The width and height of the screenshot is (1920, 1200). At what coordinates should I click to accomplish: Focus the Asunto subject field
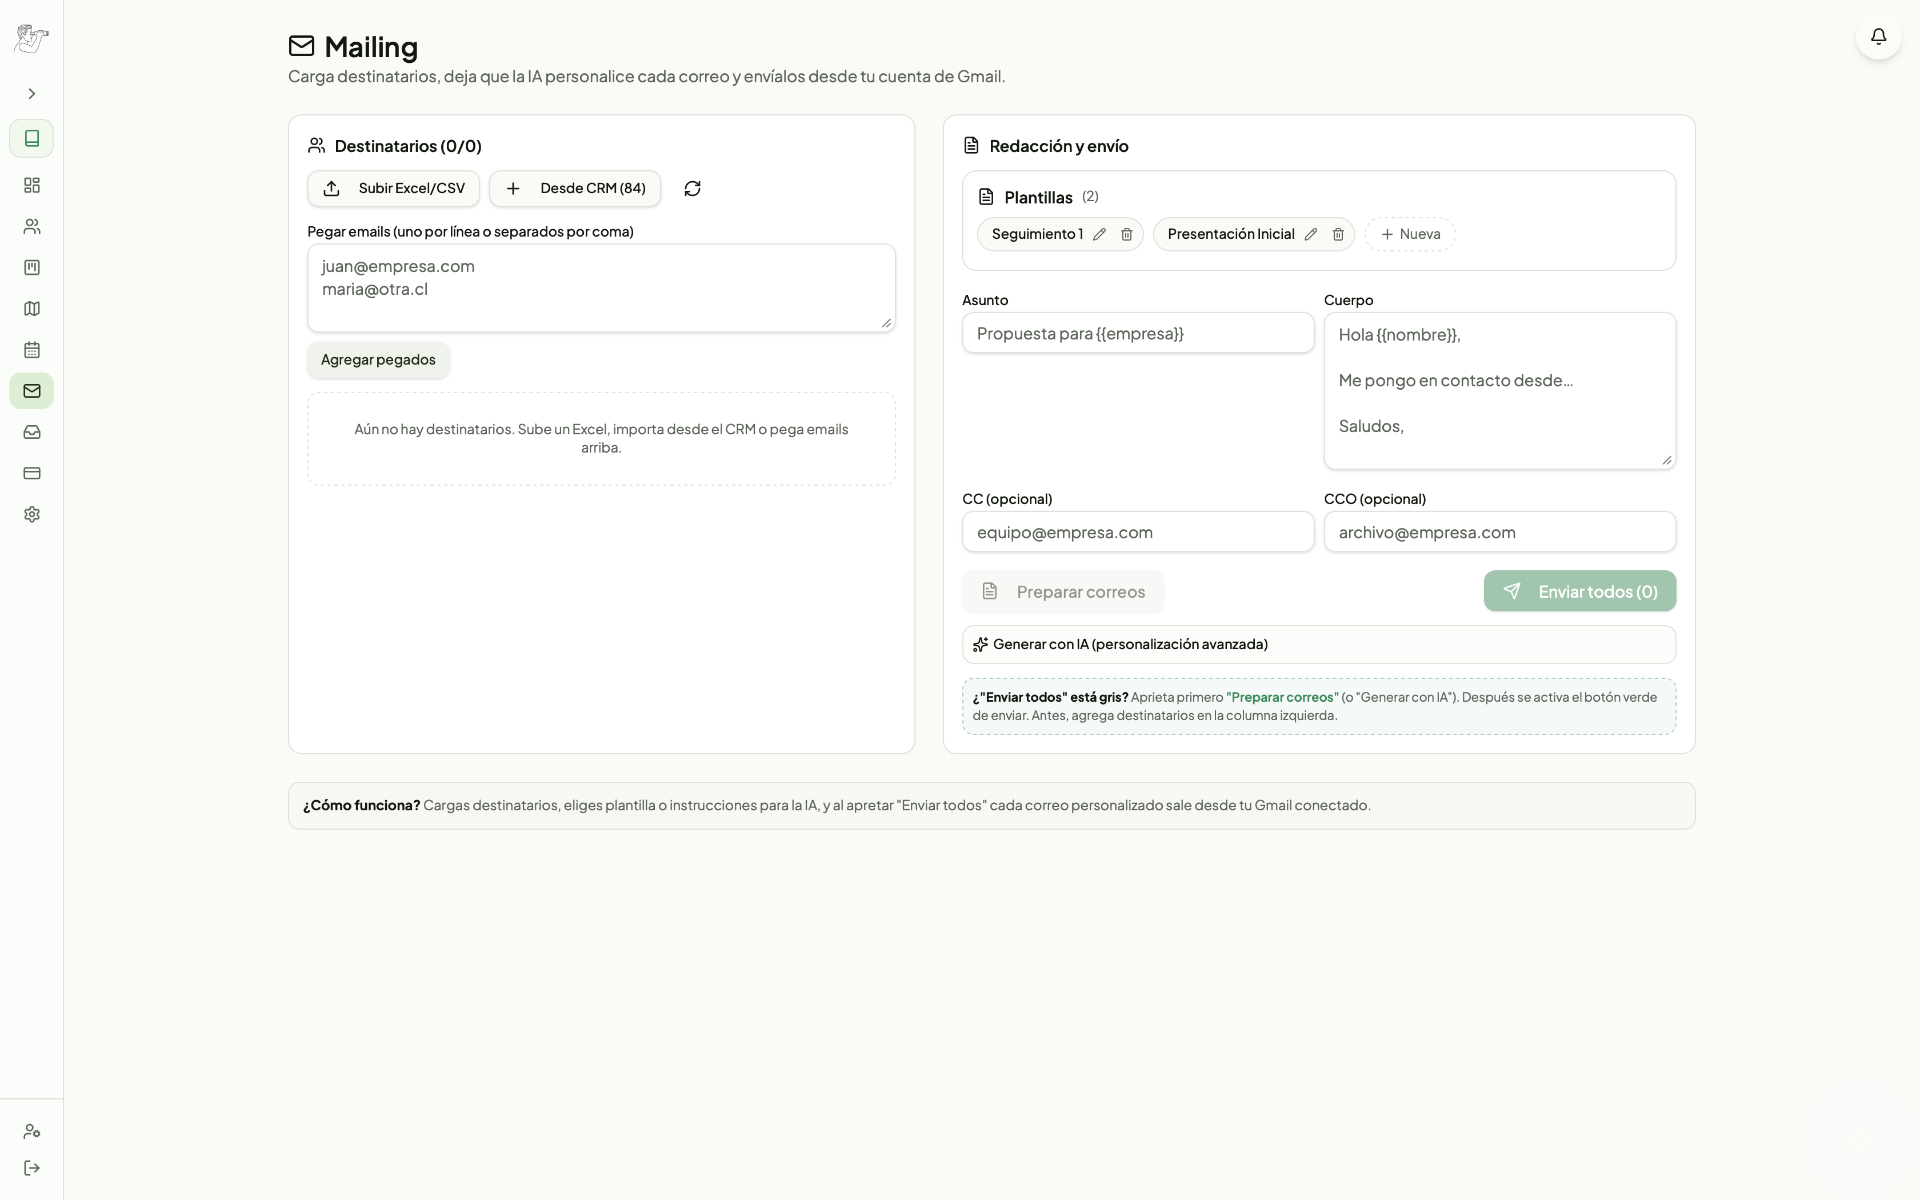[x=1138, y=333]
